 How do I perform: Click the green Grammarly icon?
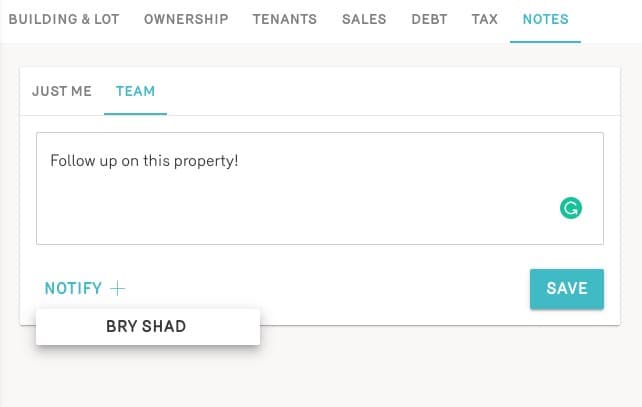point(571,208)
